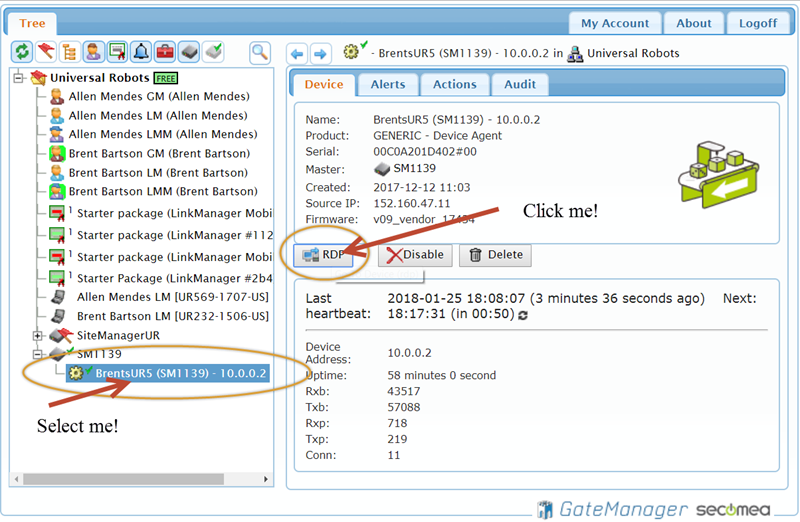This screenshot has height=522, width=800.
Task: Collapse the SM1139 tree node
Action: [38, 354]
